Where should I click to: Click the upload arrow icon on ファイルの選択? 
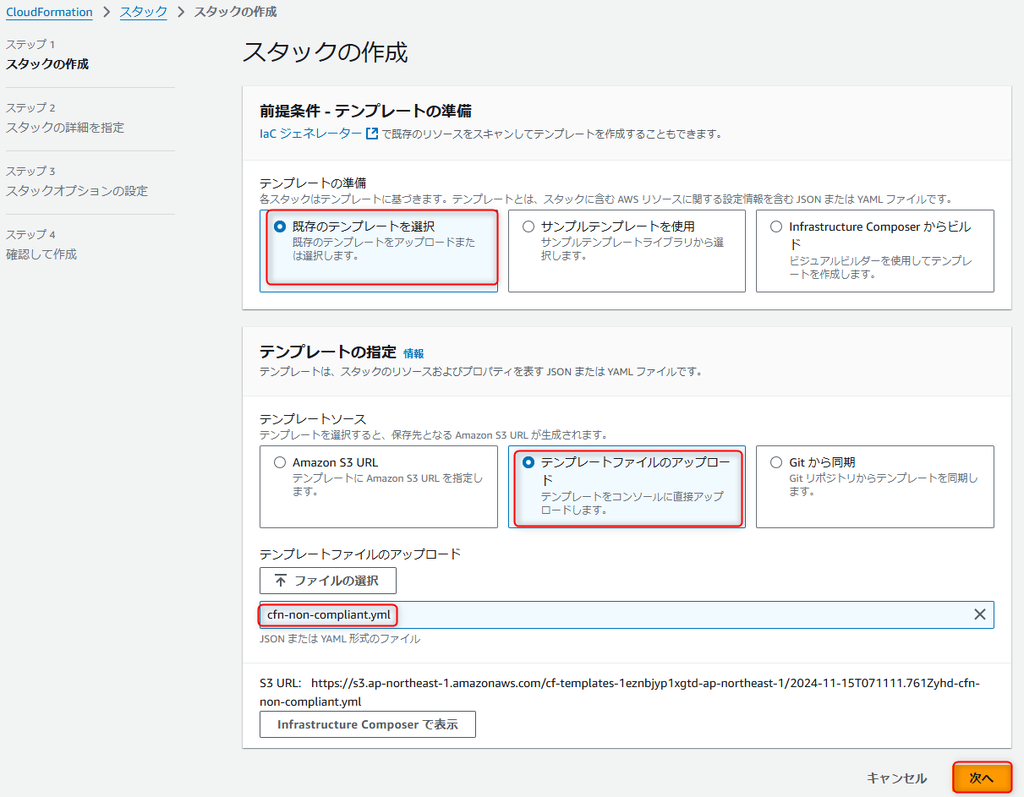click(x=281, y=580)
